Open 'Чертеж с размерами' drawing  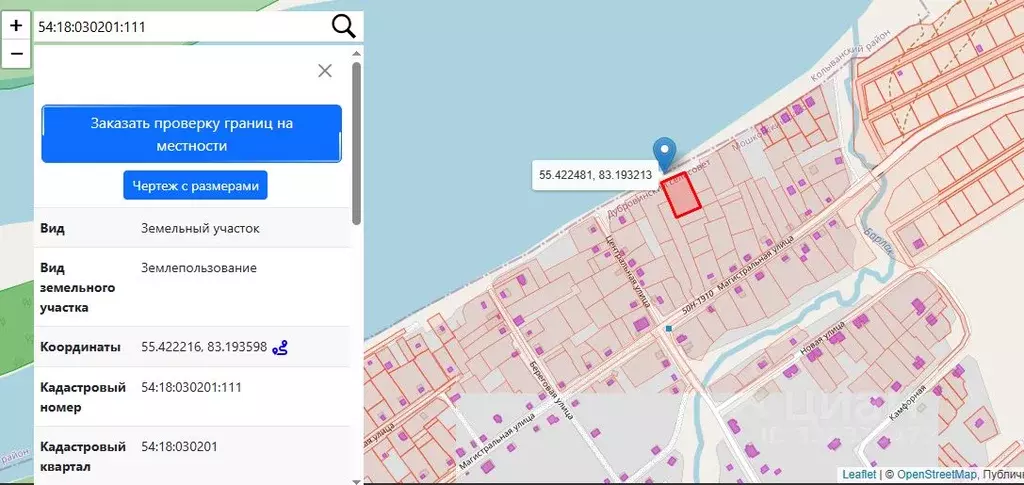196,185
